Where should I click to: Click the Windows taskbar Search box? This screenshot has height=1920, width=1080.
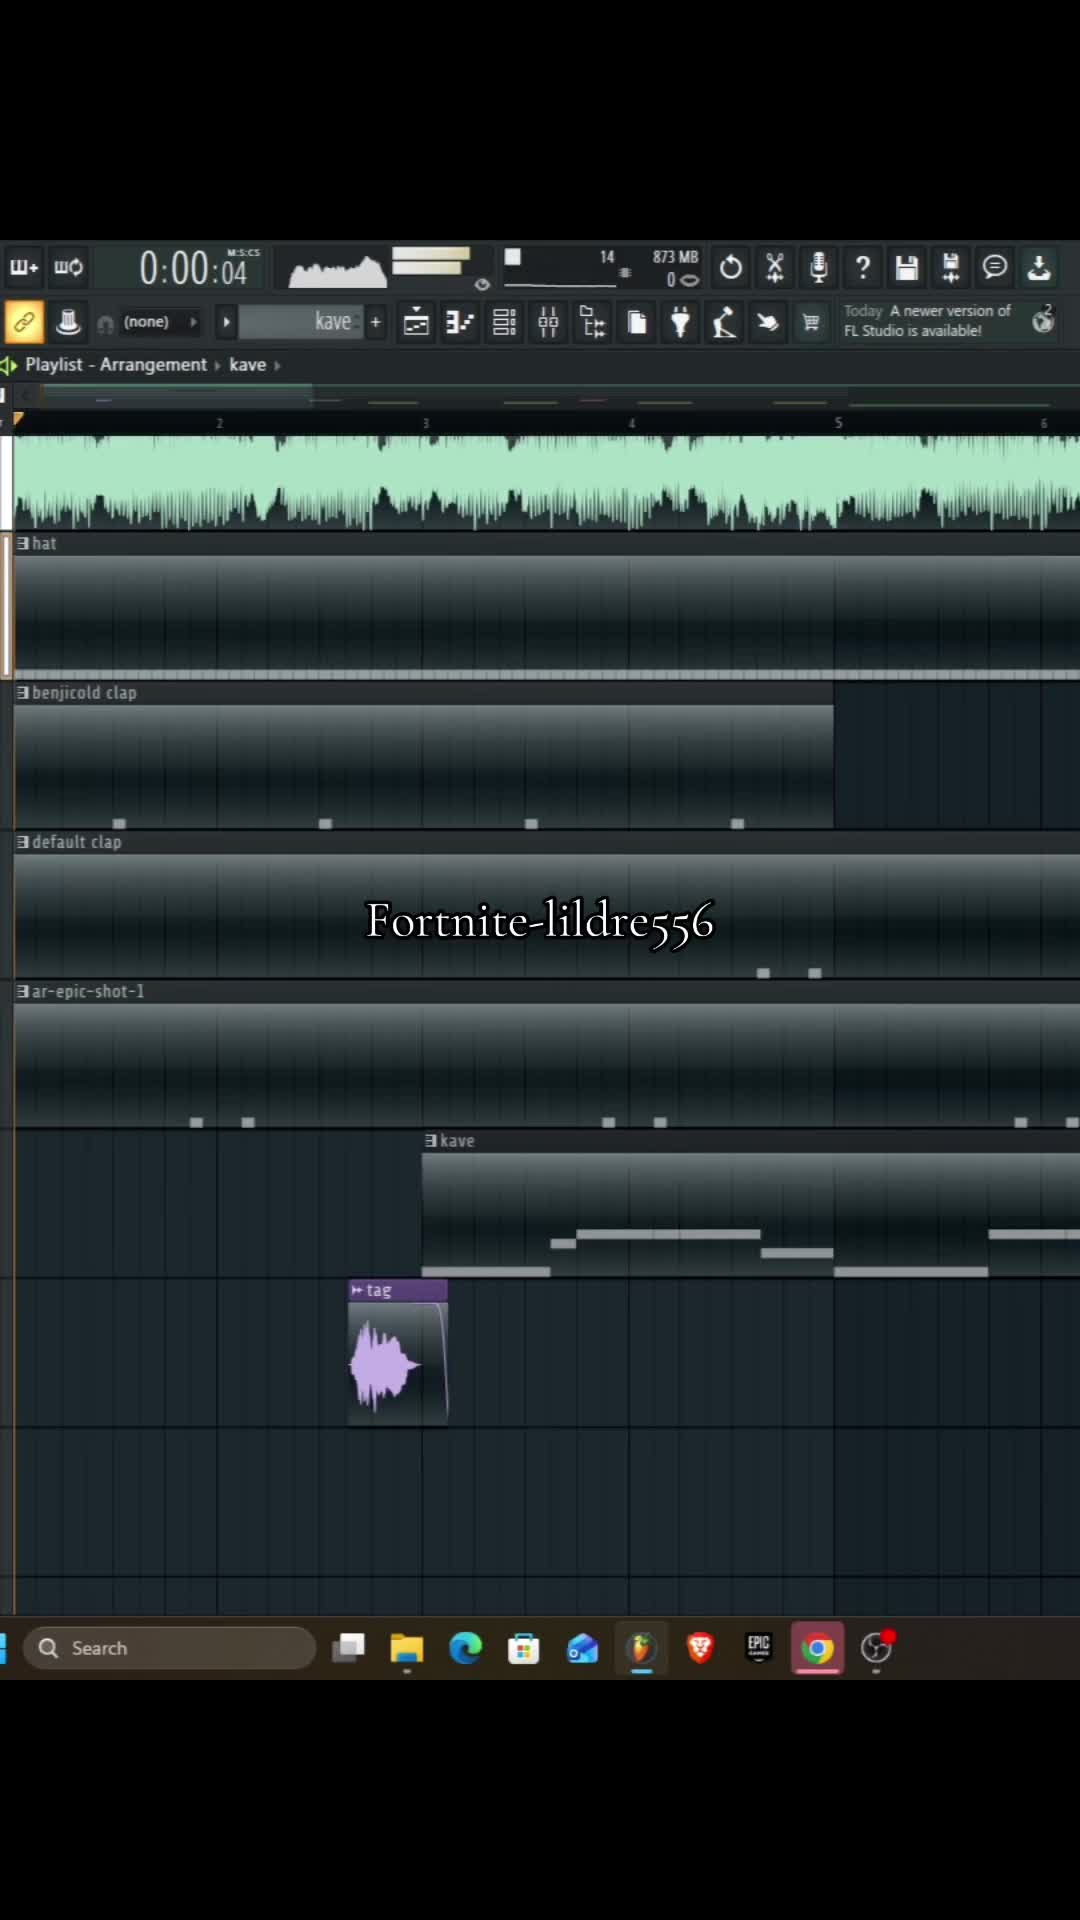(170, 1648)
